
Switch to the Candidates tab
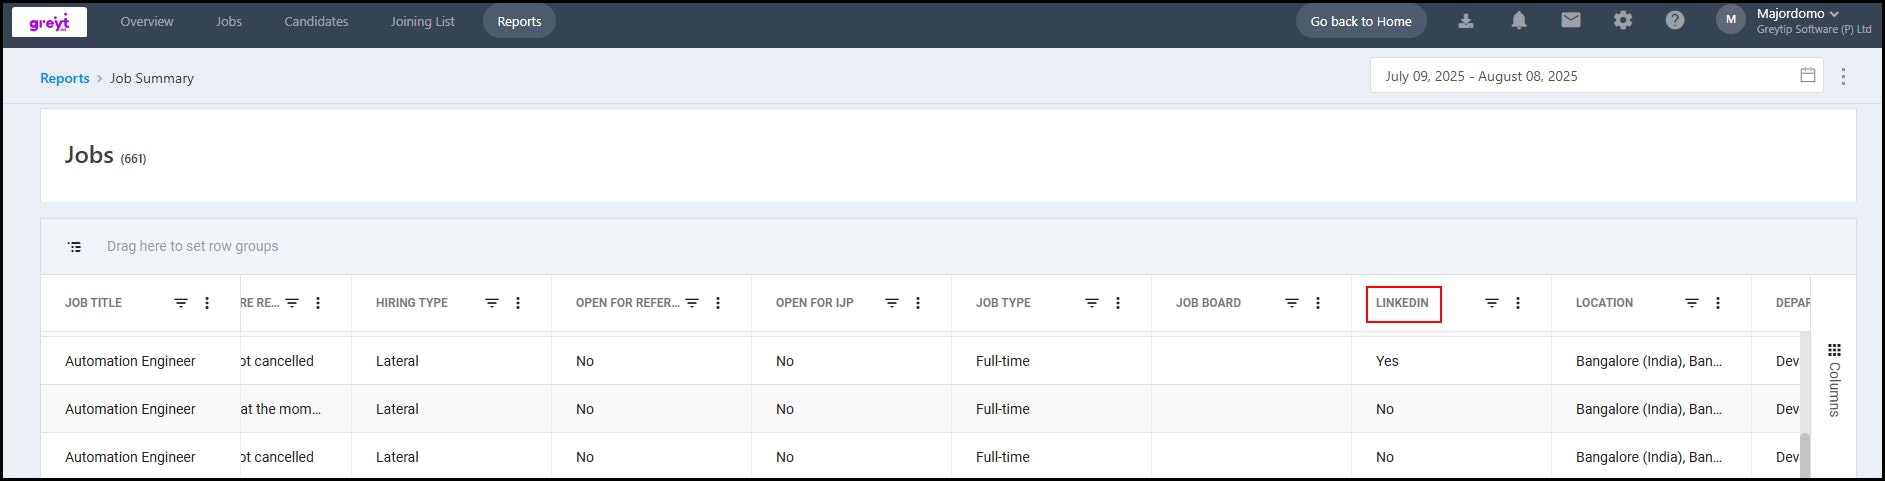point(316,21)
